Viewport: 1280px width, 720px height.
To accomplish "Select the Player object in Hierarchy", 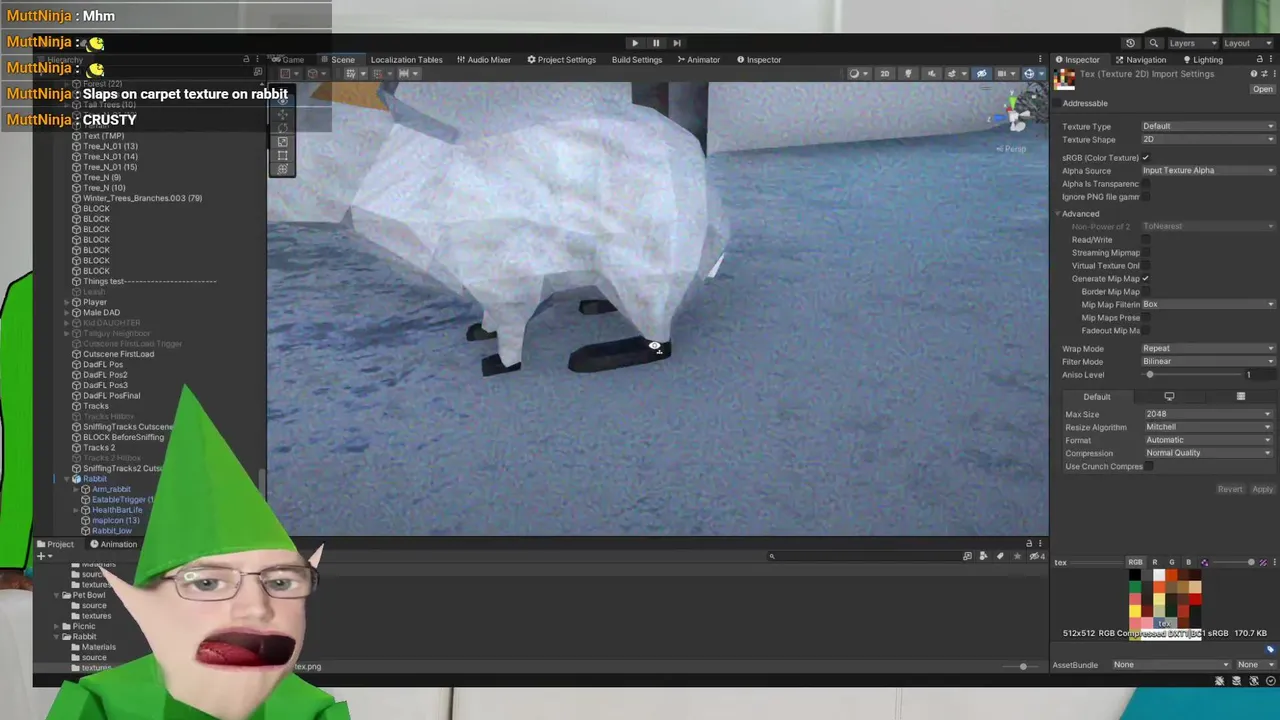I will coord(94,302).
